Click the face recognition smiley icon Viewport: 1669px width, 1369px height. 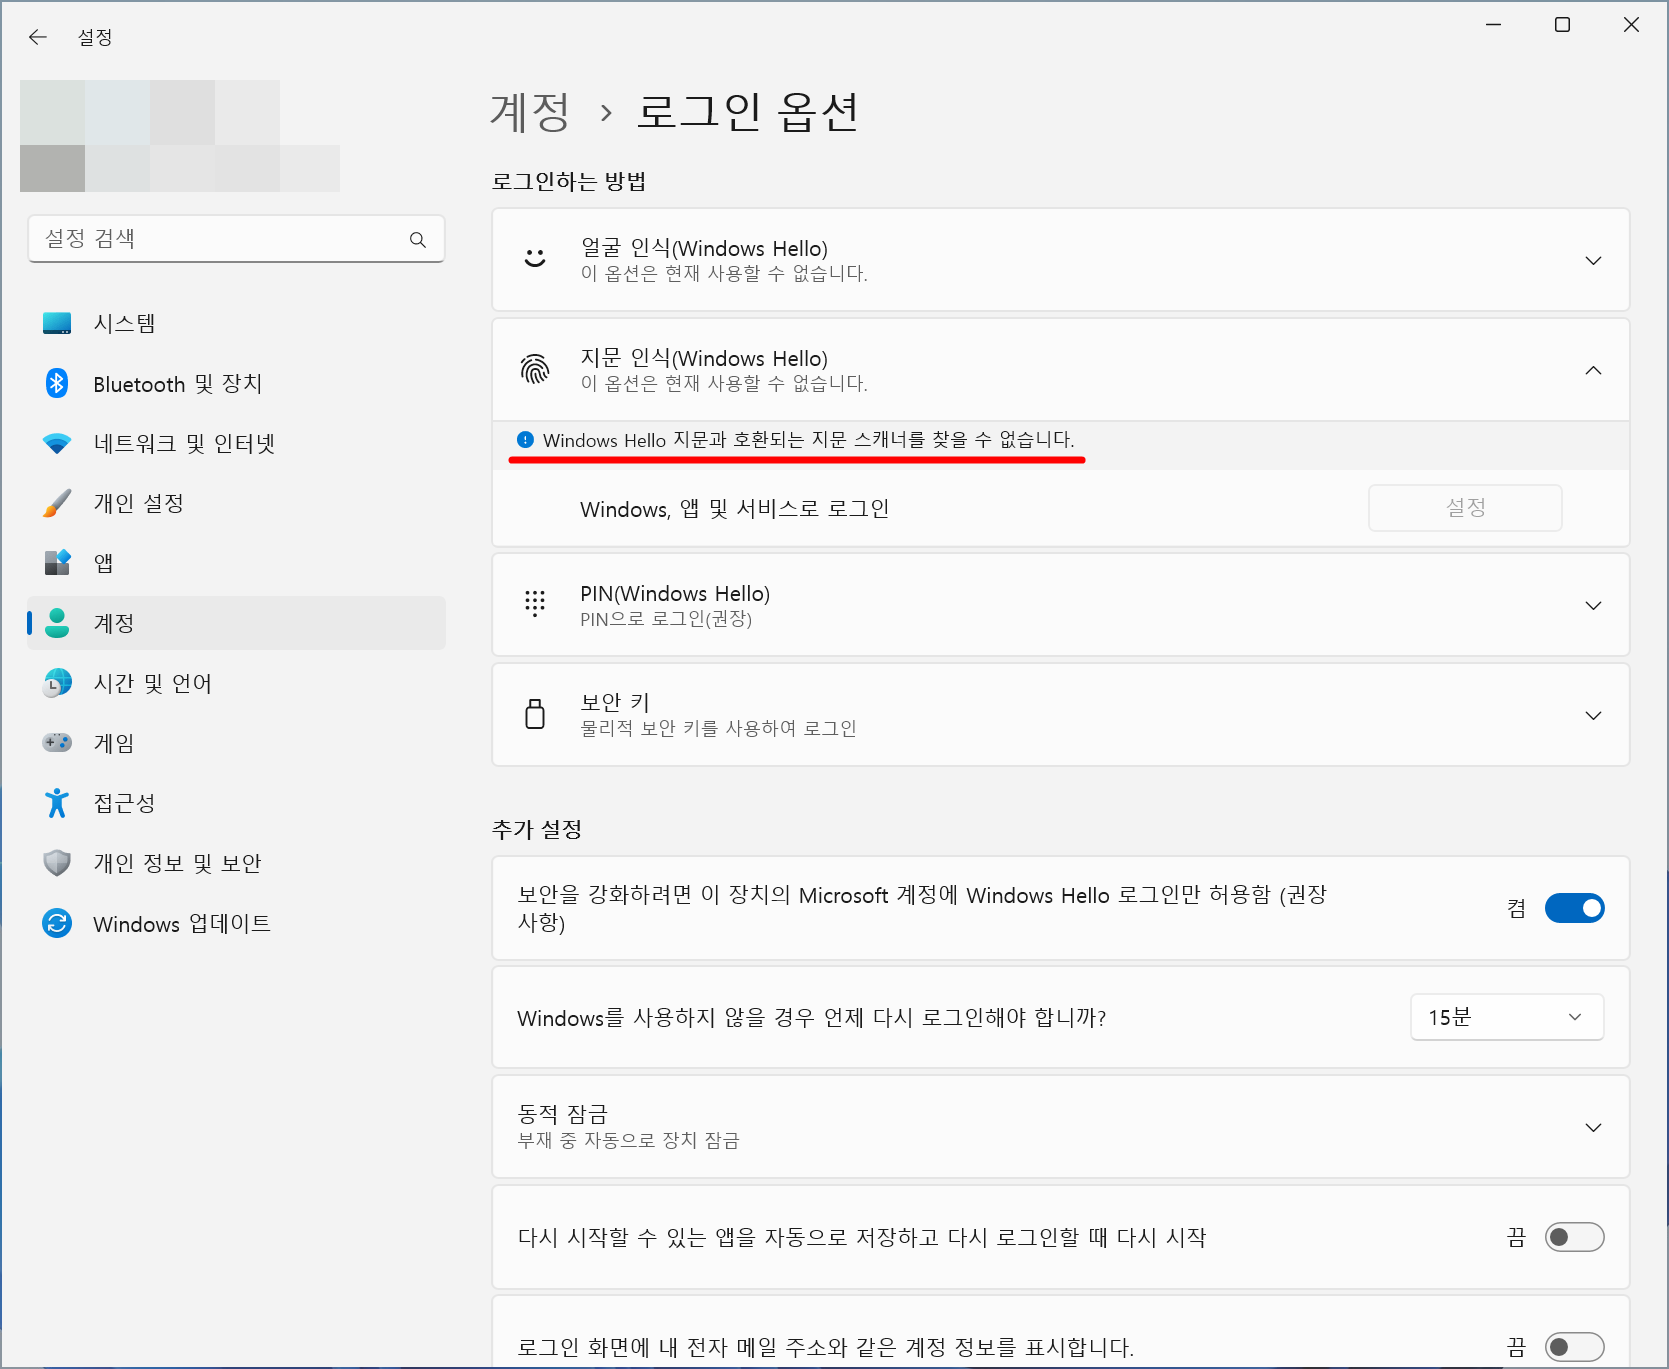pos(535,259)
